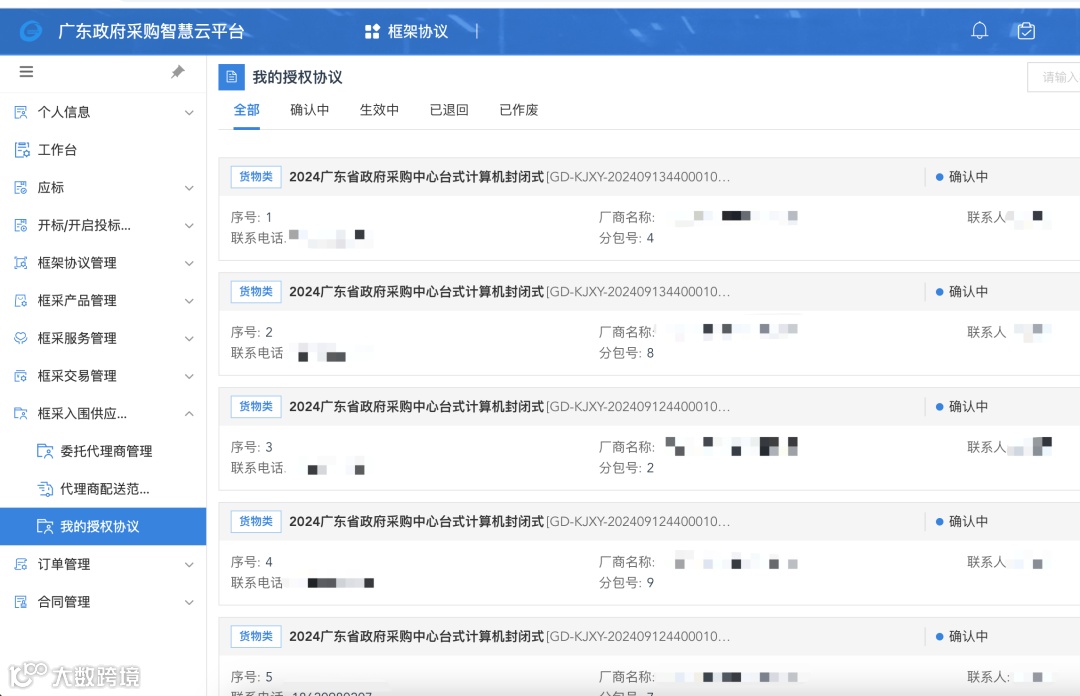Toggle the hamburger sidebar menu

tap(26, 72)
